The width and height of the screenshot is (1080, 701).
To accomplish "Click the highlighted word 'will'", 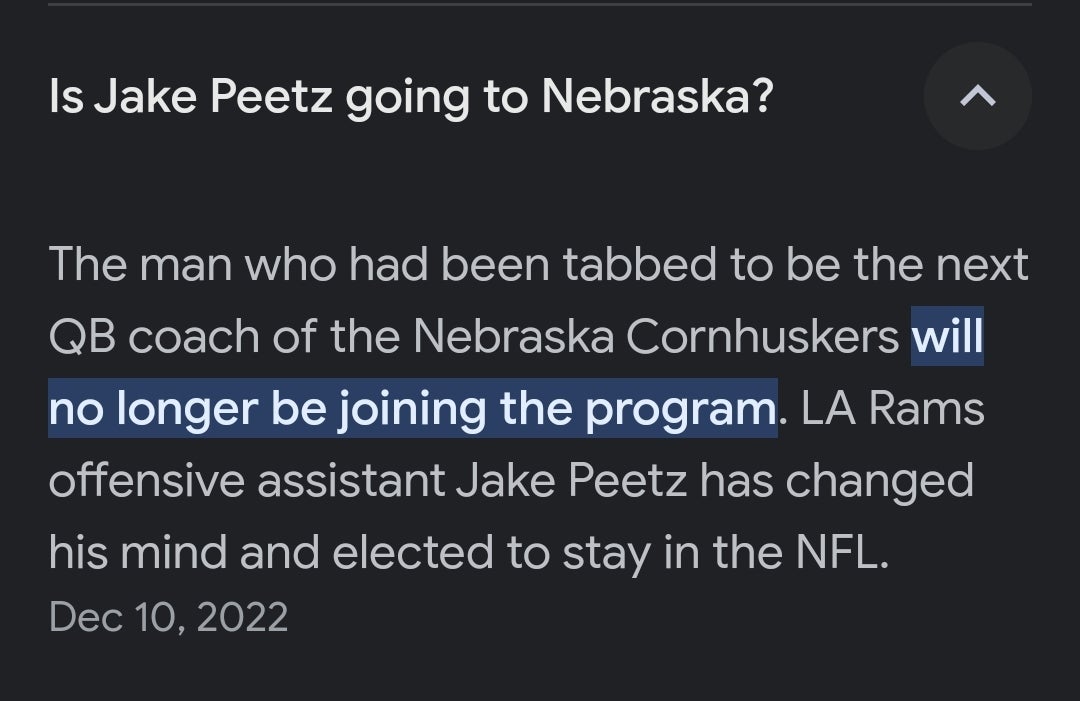I will (x=947, y=337).
